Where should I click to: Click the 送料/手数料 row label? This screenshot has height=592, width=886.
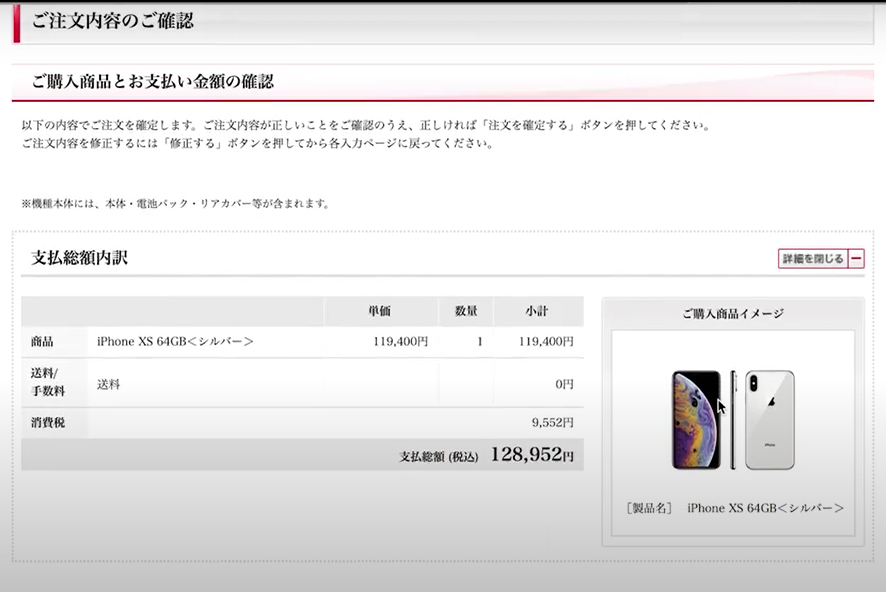coord(48,383)
